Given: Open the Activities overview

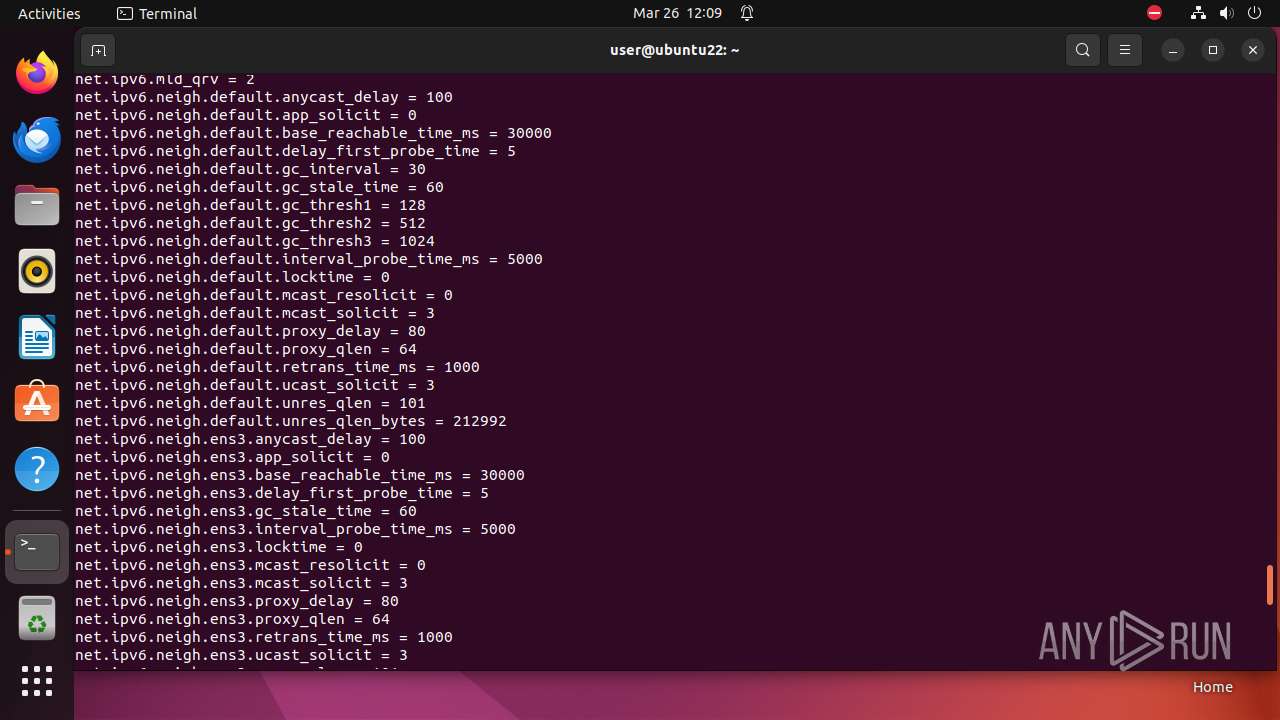Looking at the screenshot, I should [x=49, y=13].
